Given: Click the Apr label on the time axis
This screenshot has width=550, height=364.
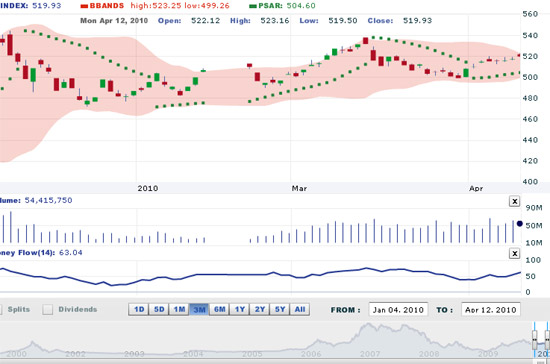Looking at the screenshot, I should 476,188.
